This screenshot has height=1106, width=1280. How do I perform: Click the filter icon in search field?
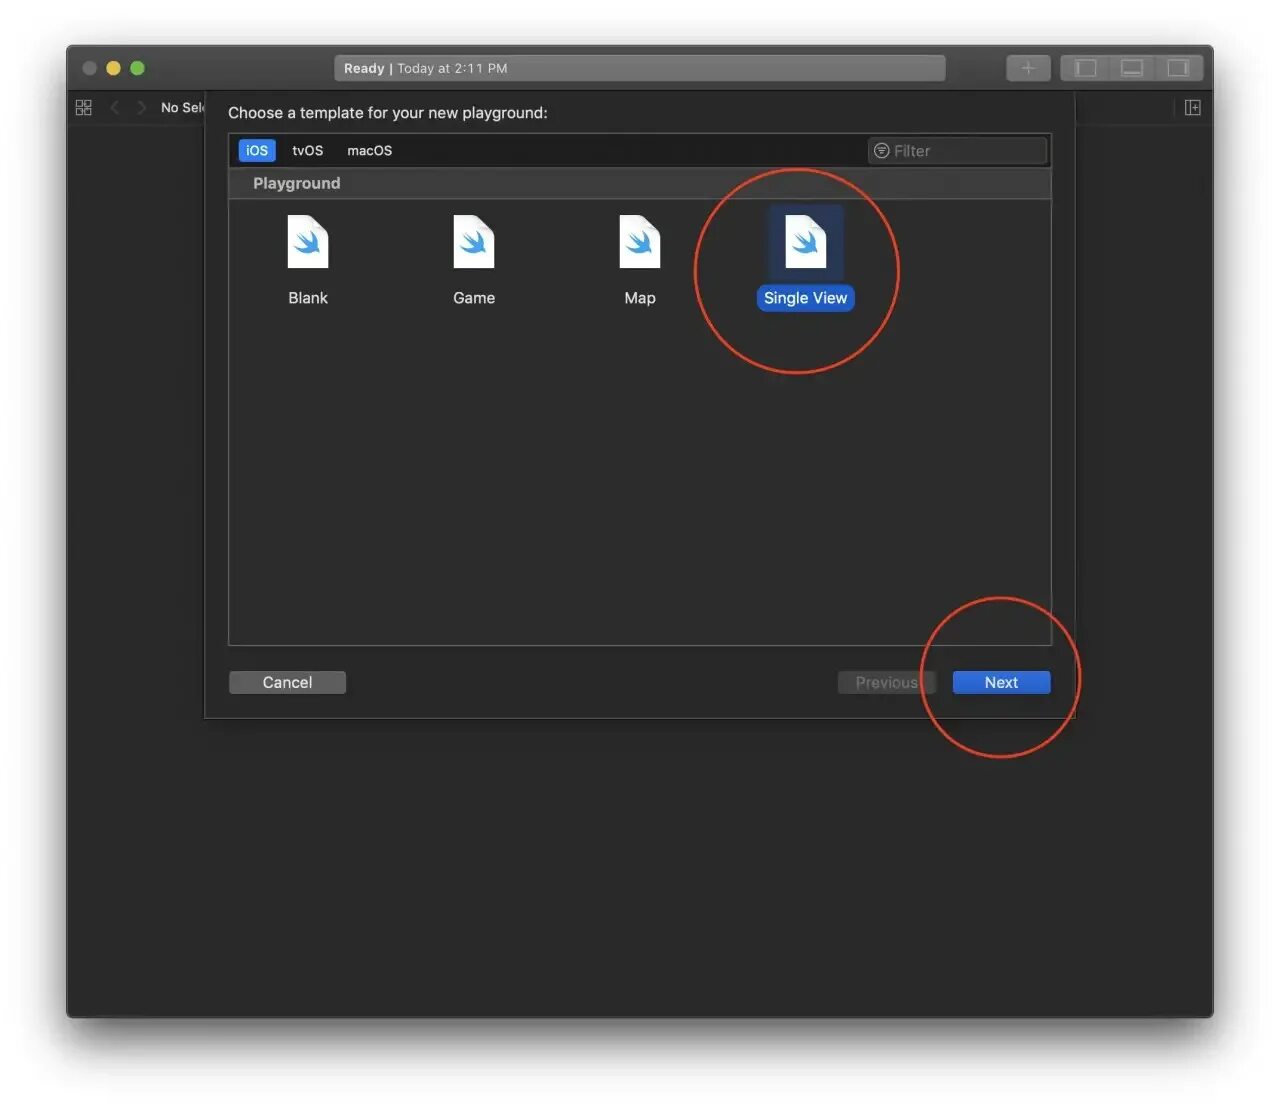point(882,151)
